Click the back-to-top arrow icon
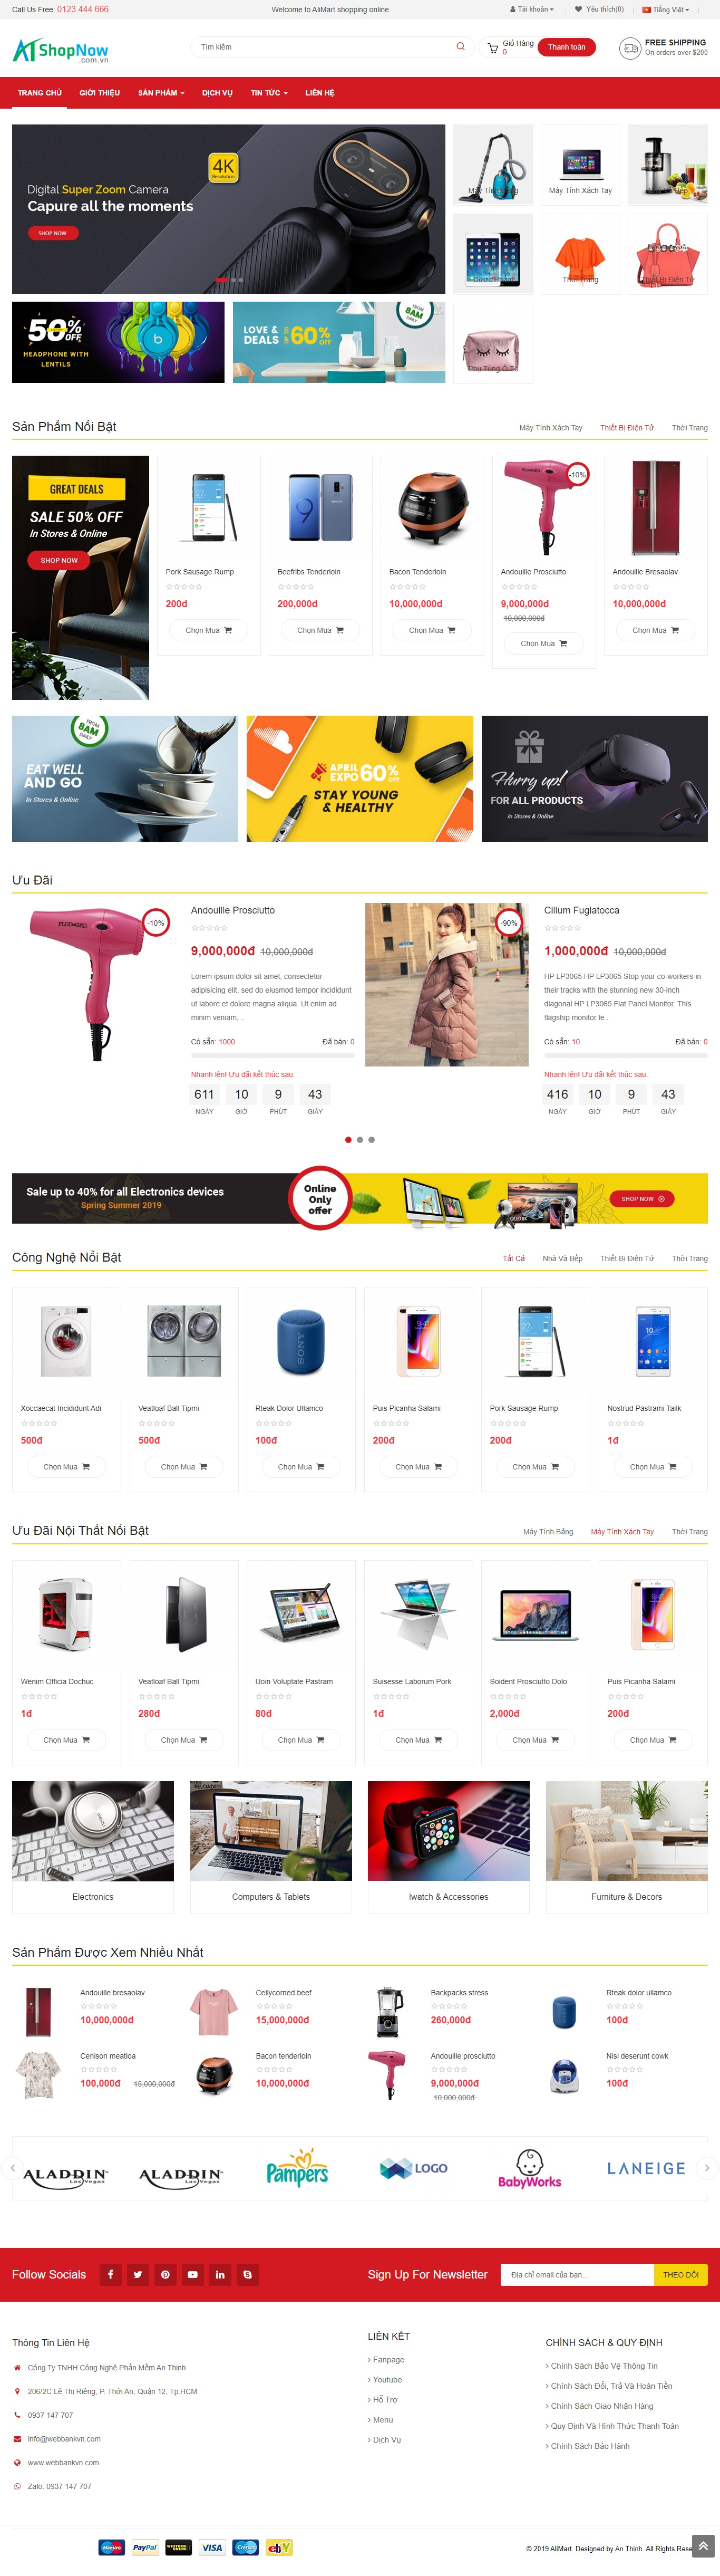 pyautogui.click(x=704, y=2546)
